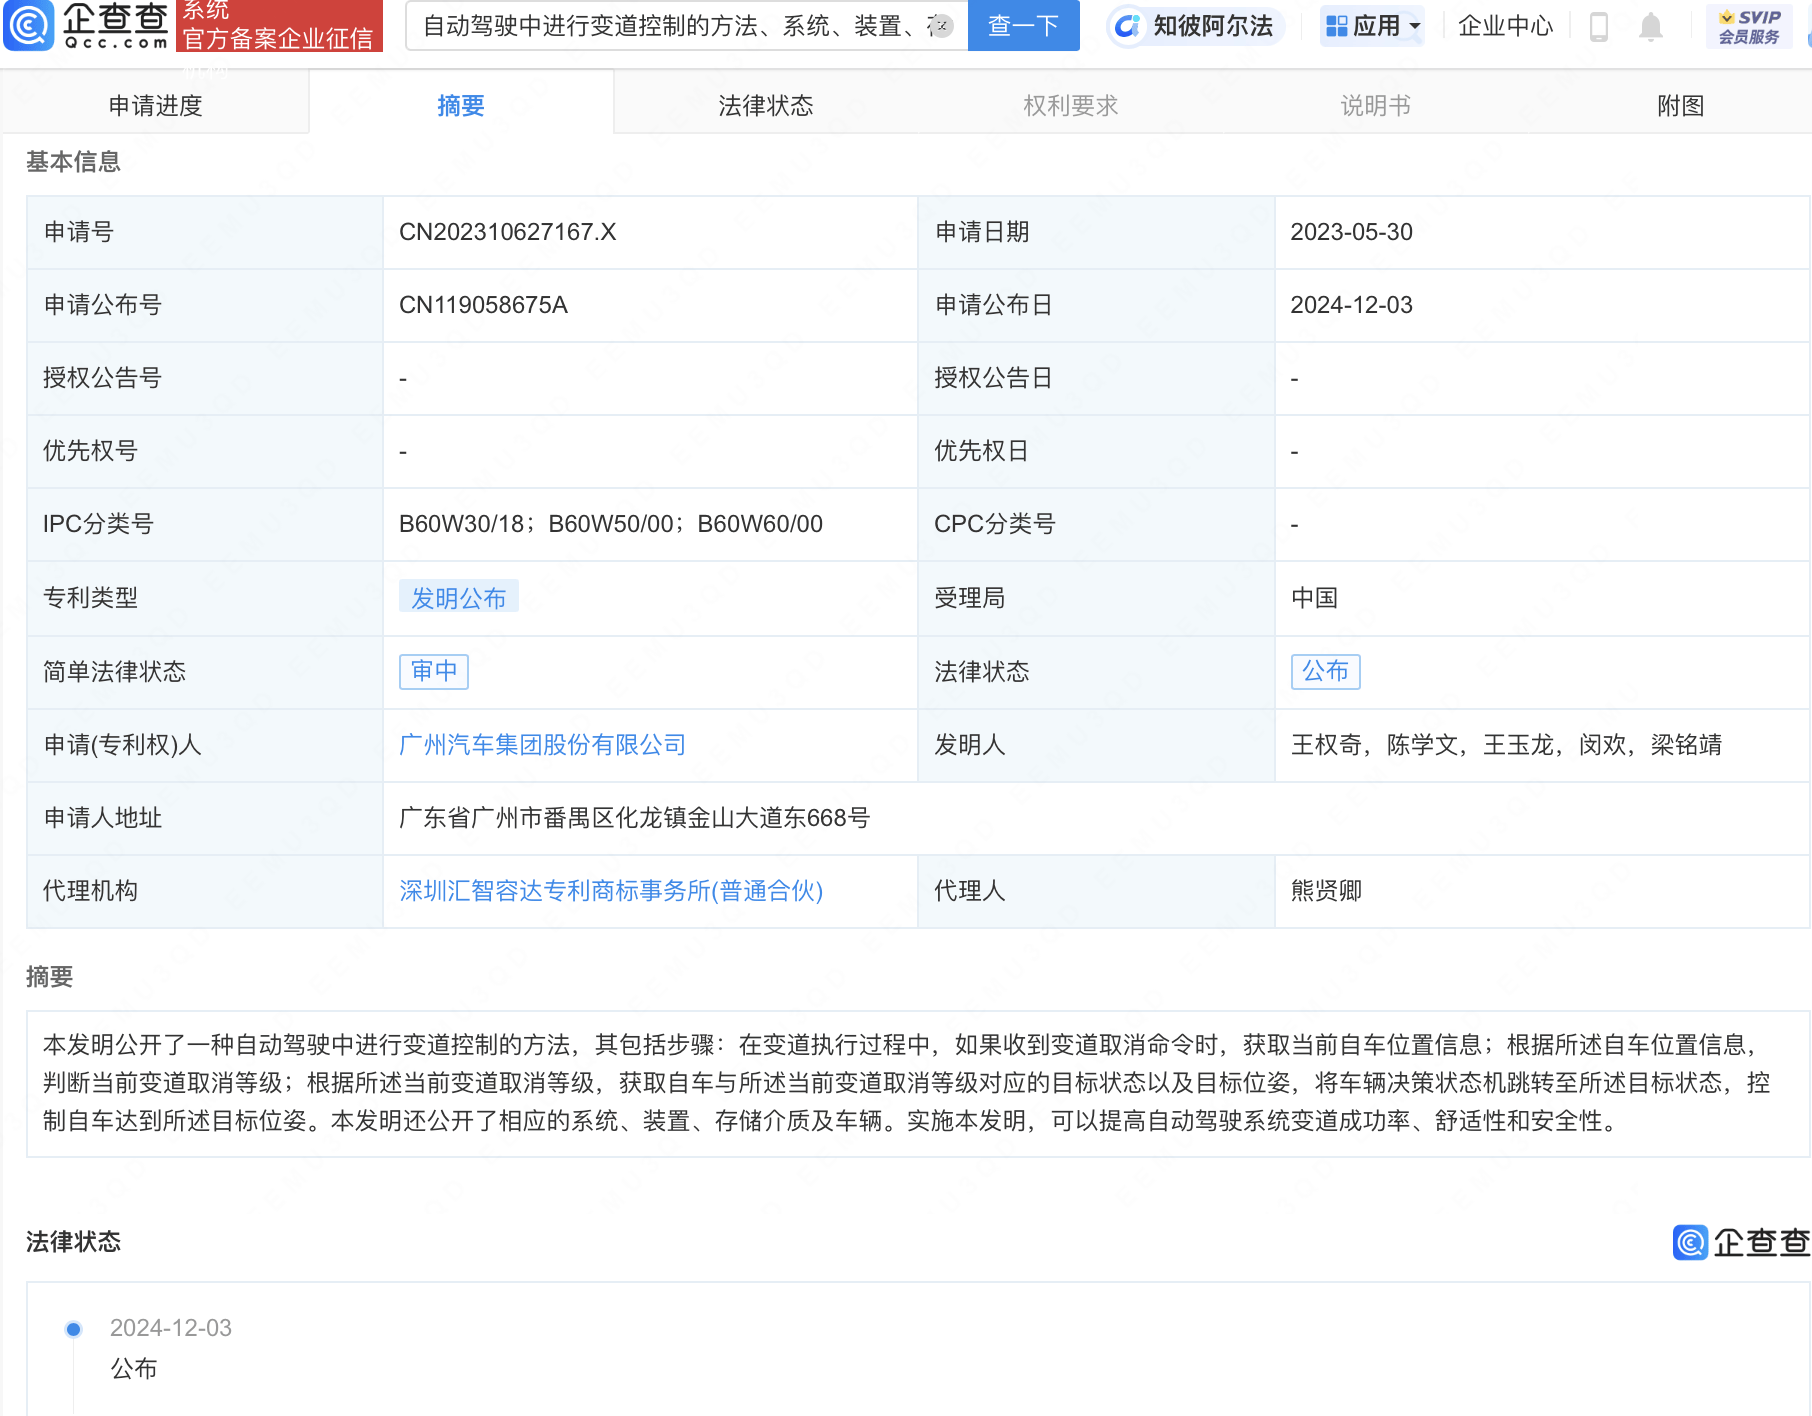
Task: Click the 应用 grid icon
Action: pos(1337,27)
